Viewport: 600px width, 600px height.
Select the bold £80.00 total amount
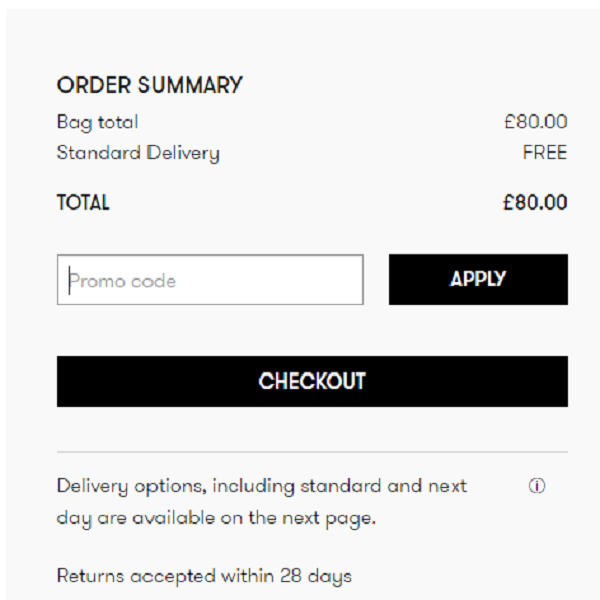535,202
